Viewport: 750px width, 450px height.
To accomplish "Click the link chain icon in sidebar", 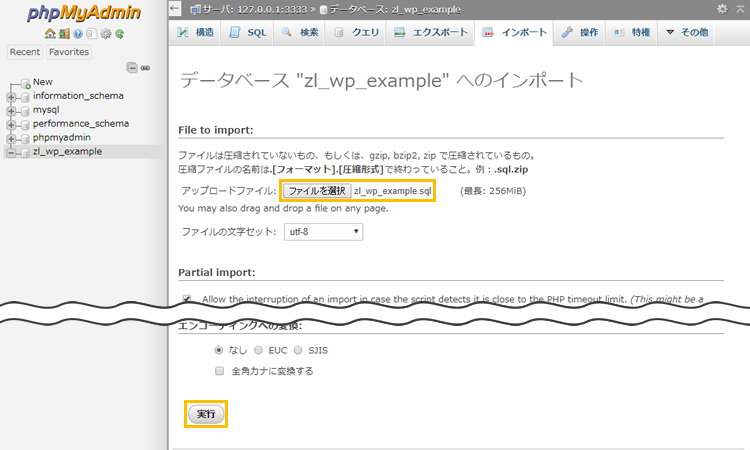I will [145, 67].
